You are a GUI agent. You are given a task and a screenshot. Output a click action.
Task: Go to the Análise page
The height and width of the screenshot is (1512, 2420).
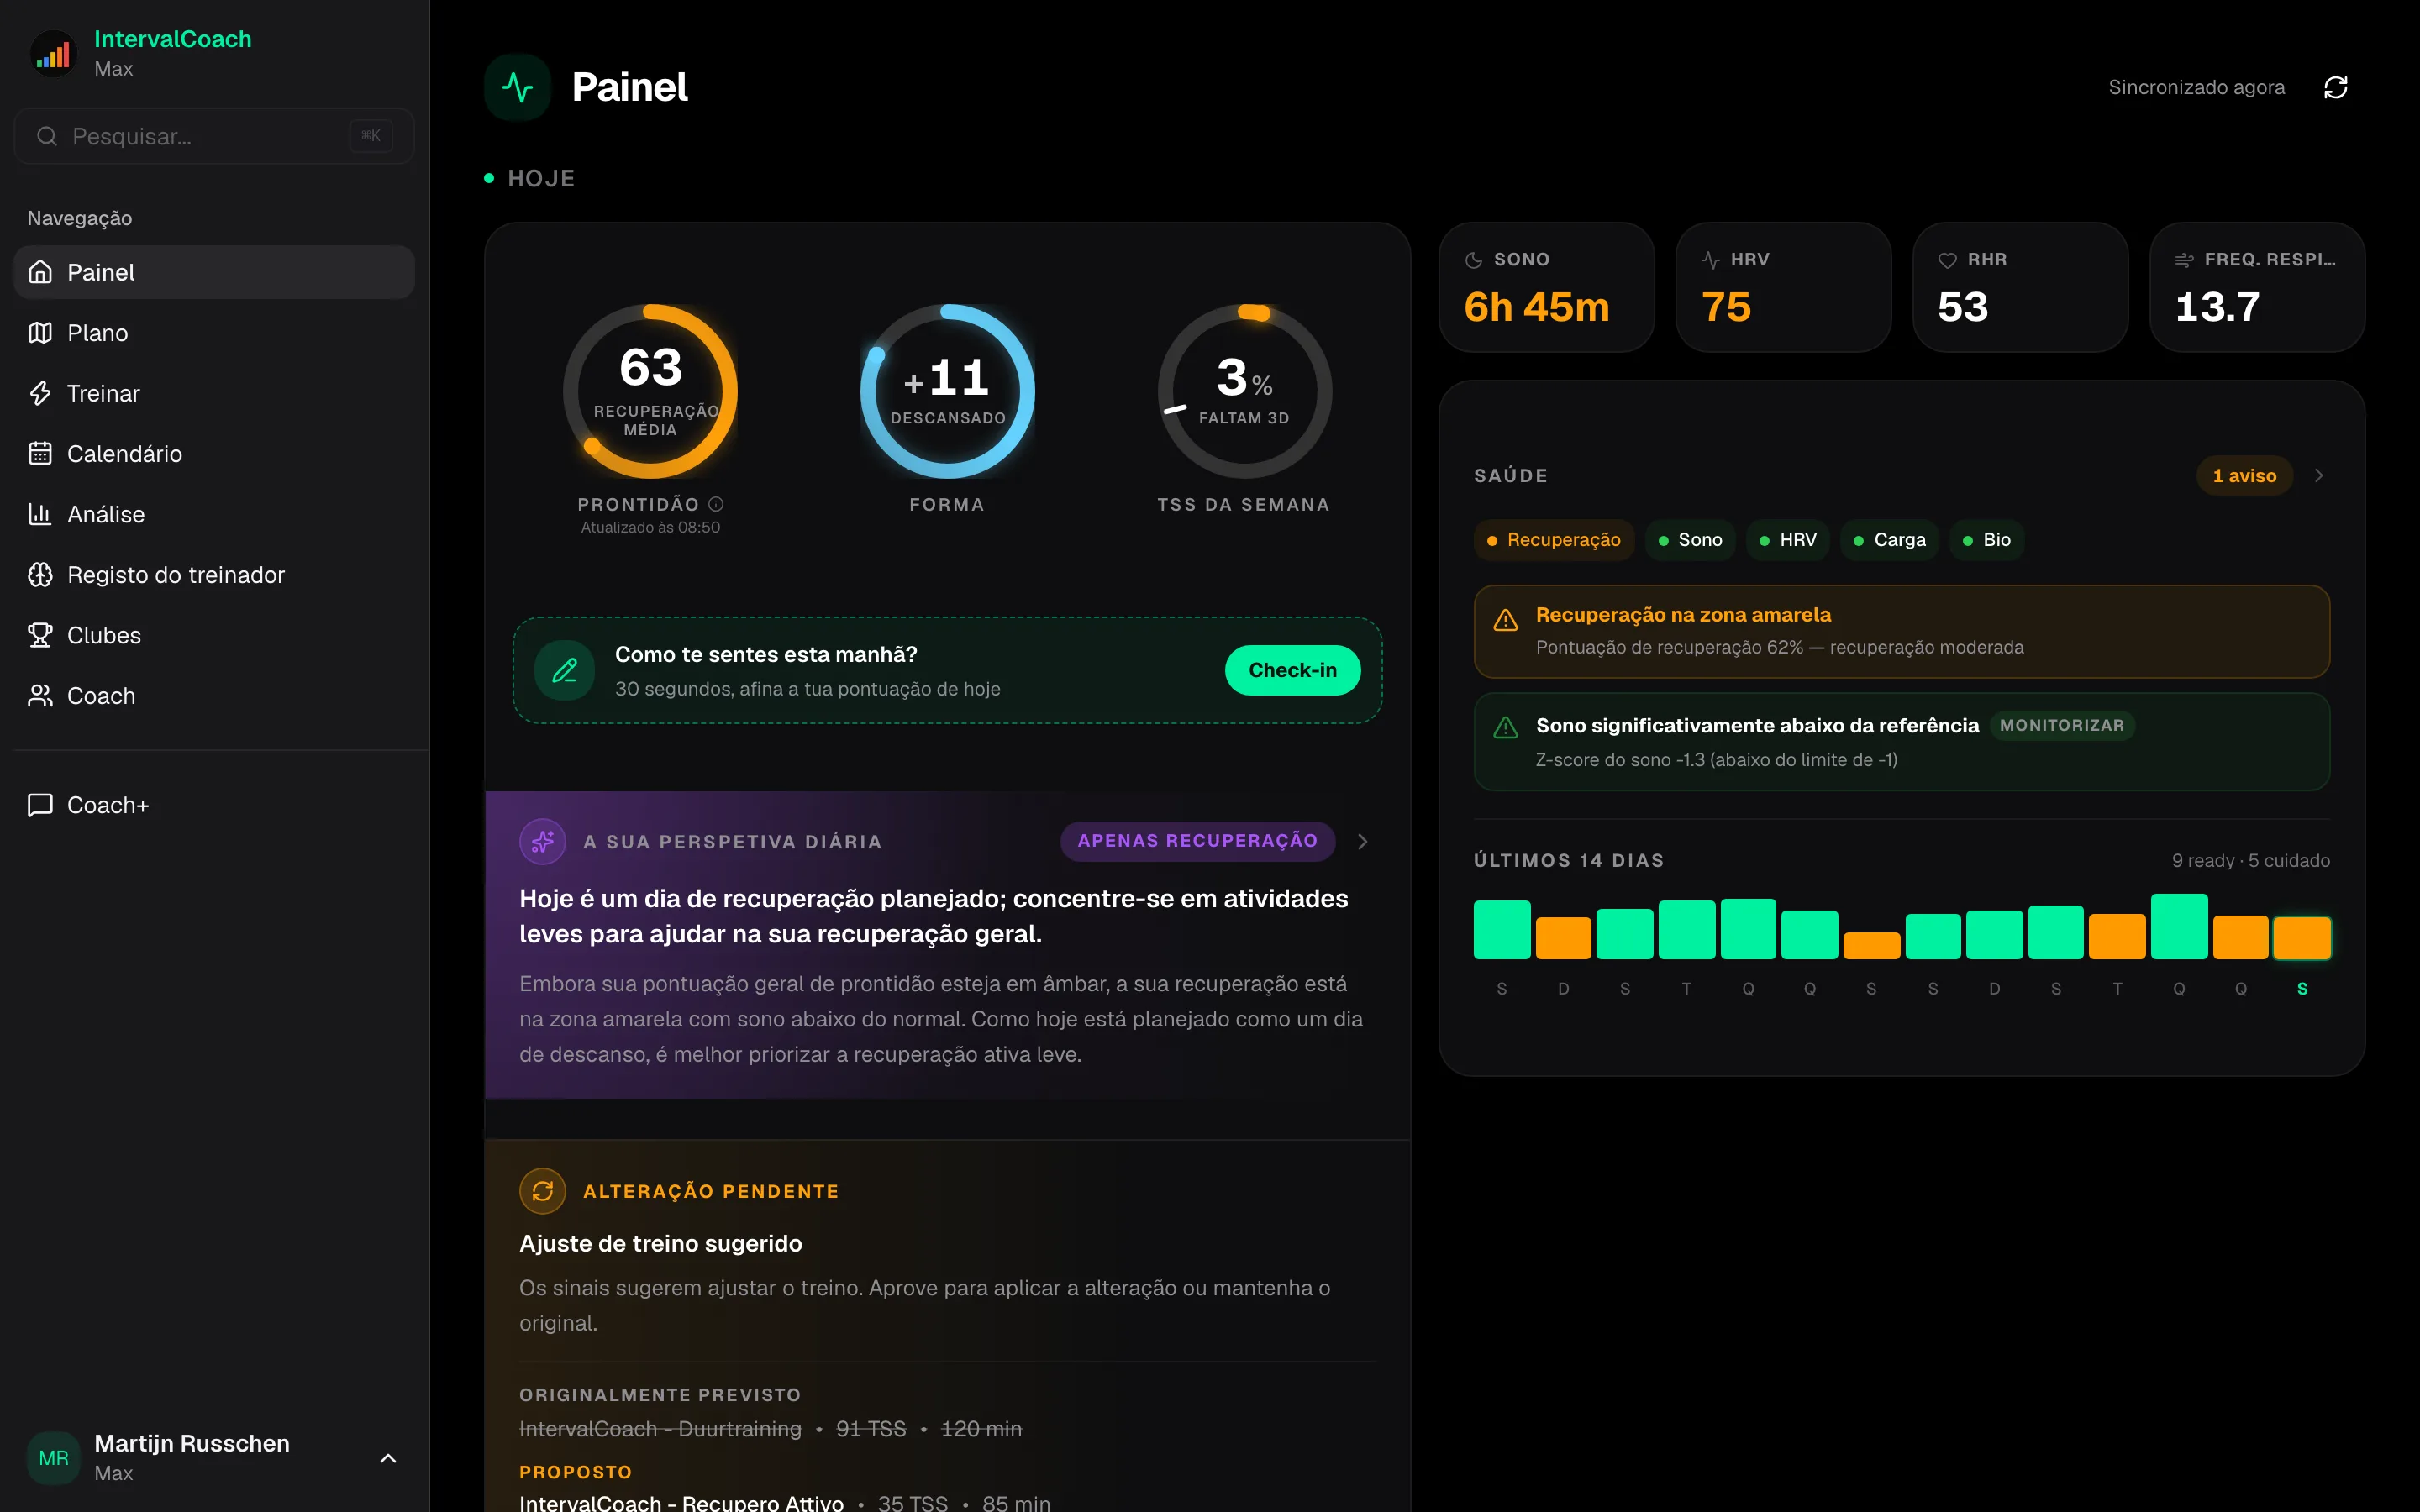click(214, 514)
